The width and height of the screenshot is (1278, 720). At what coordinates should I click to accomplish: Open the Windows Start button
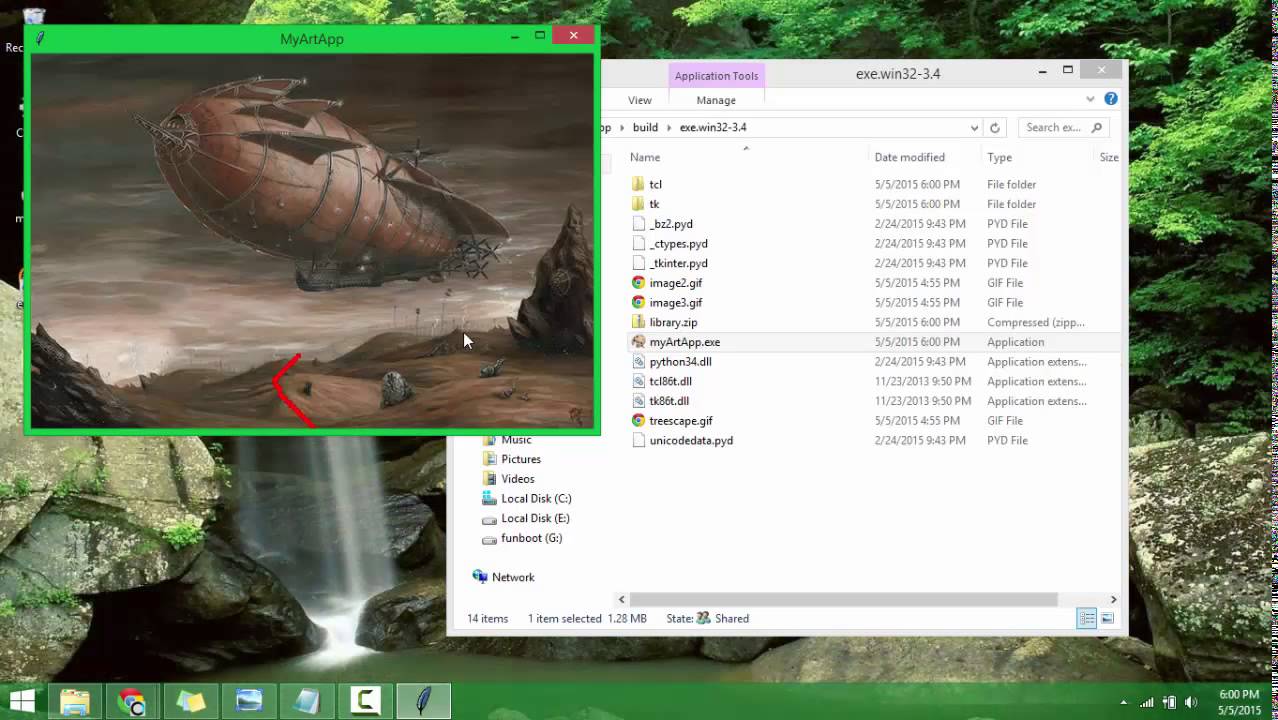point(22,701)
